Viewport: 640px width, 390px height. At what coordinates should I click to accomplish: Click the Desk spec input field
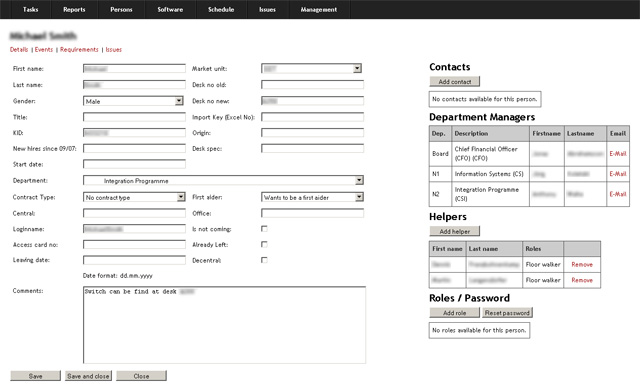tap(312, 148)
